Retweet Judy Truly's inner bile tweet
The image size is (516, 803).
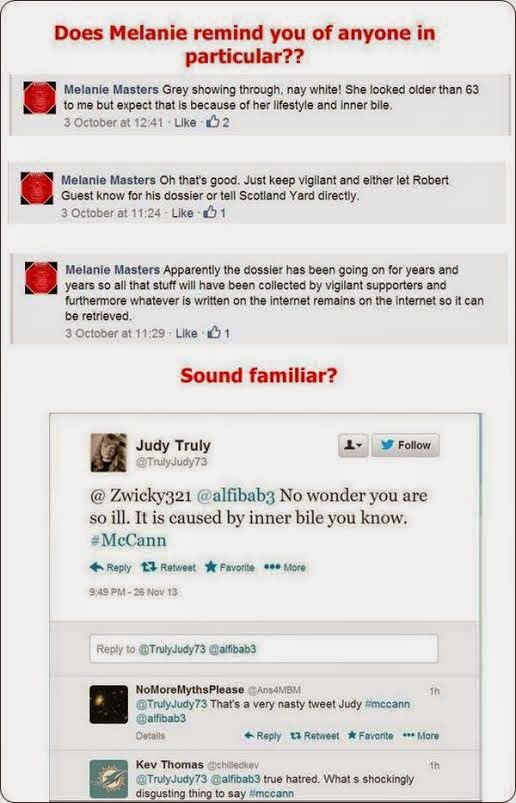(x=168, y=567)
